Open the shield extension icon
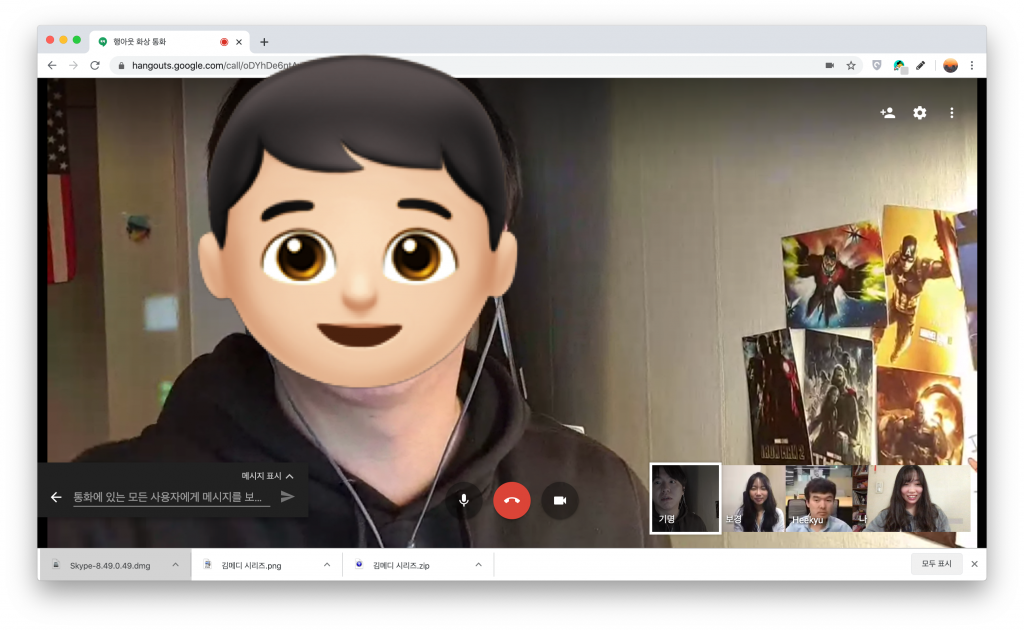Screen dimensions: 1024x630 coord(877,65)
